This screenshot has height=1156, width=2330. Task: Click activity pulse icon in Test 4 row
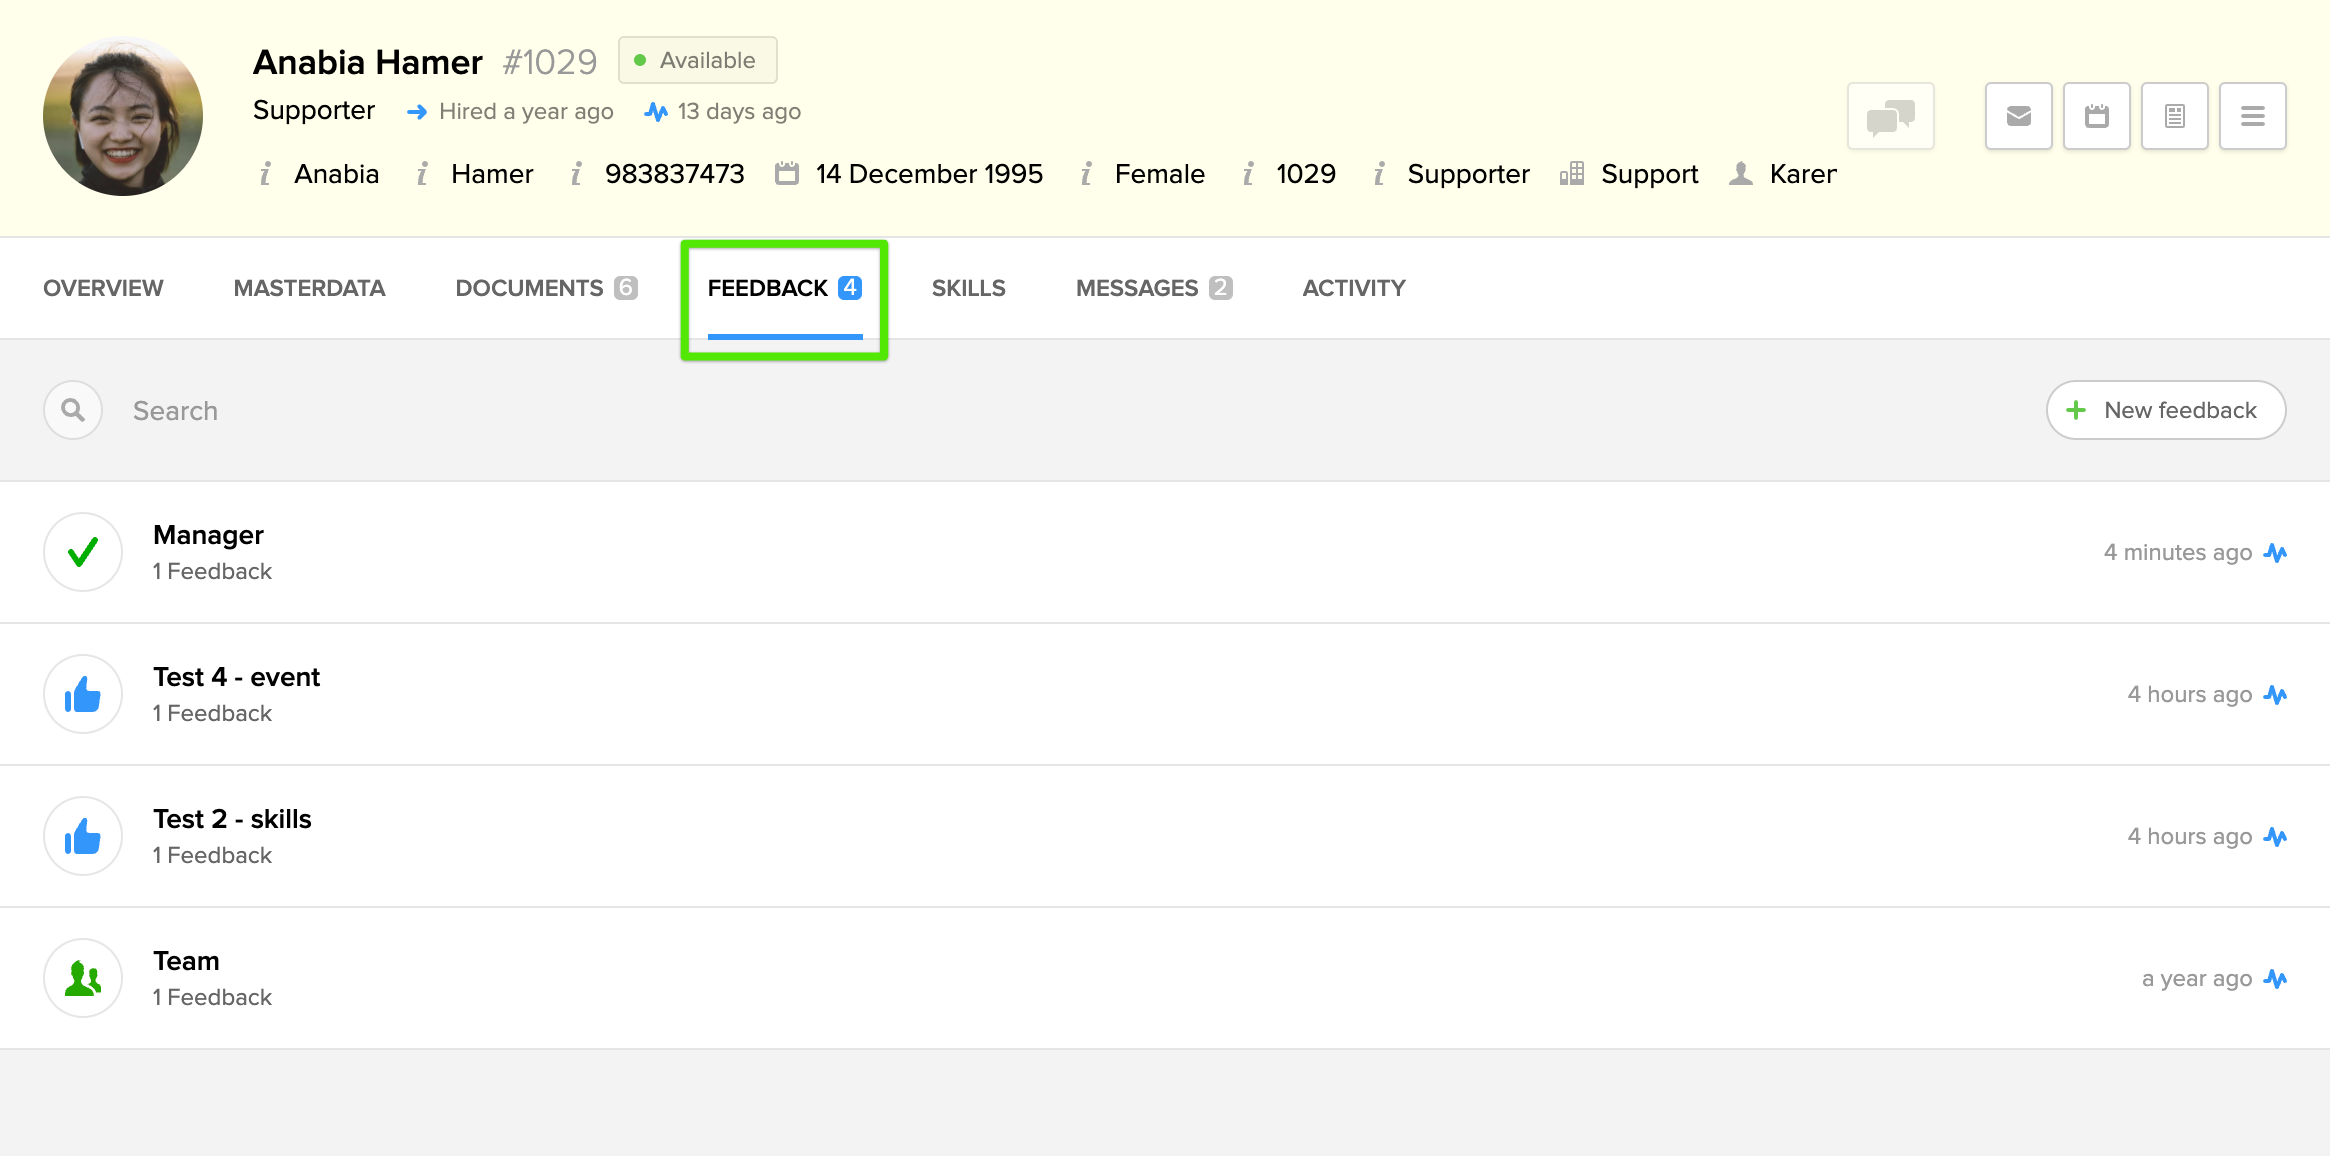[x=2275, y=695]
